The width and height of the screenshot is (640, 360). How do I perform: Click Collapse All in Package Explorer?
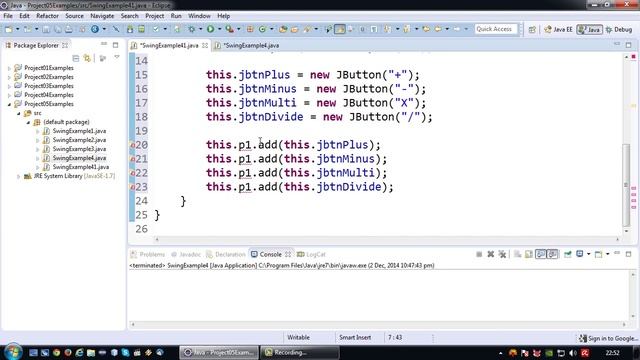tap(76, 58)
